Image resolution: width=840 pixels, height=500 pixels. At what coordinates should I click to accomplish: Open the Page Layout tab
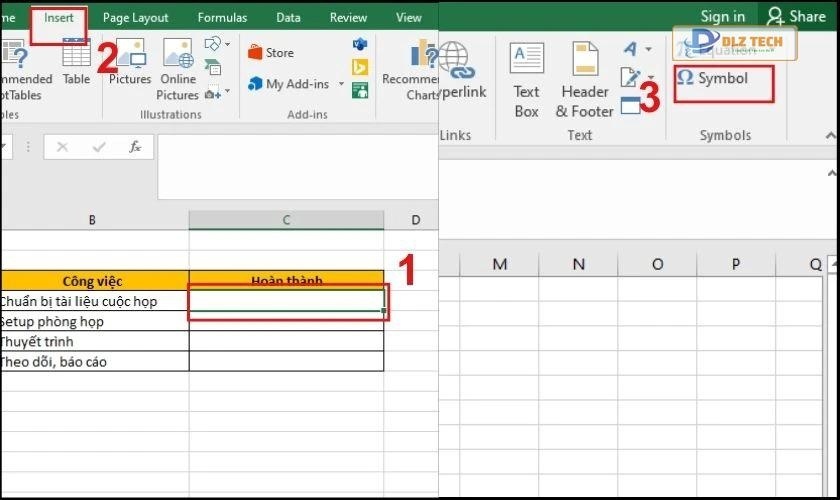coord(135,18)
